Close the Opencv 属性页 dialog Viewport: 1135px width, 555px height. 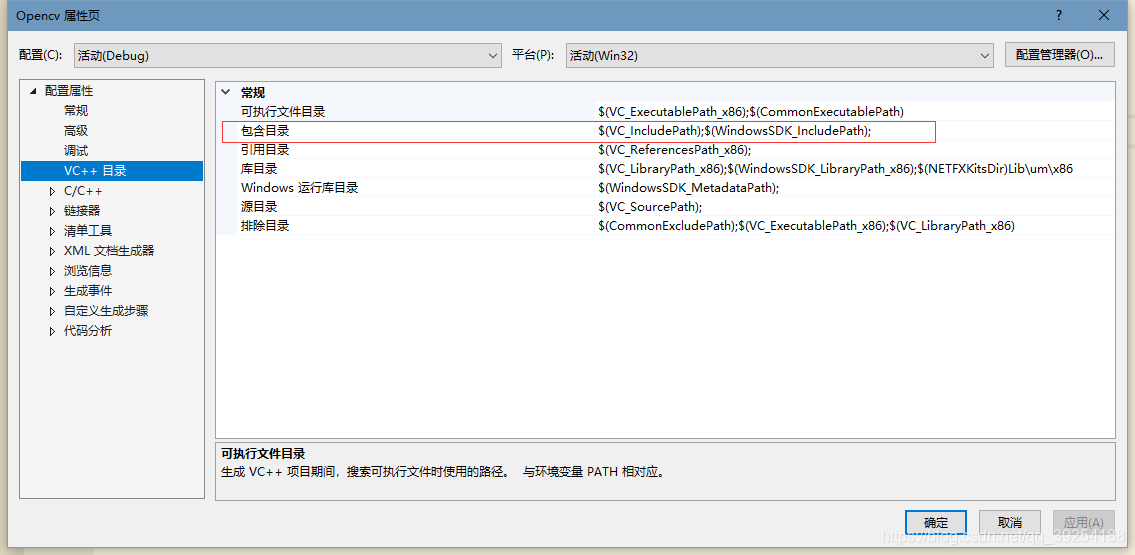pyautogui.click(x=1103, y=14)
